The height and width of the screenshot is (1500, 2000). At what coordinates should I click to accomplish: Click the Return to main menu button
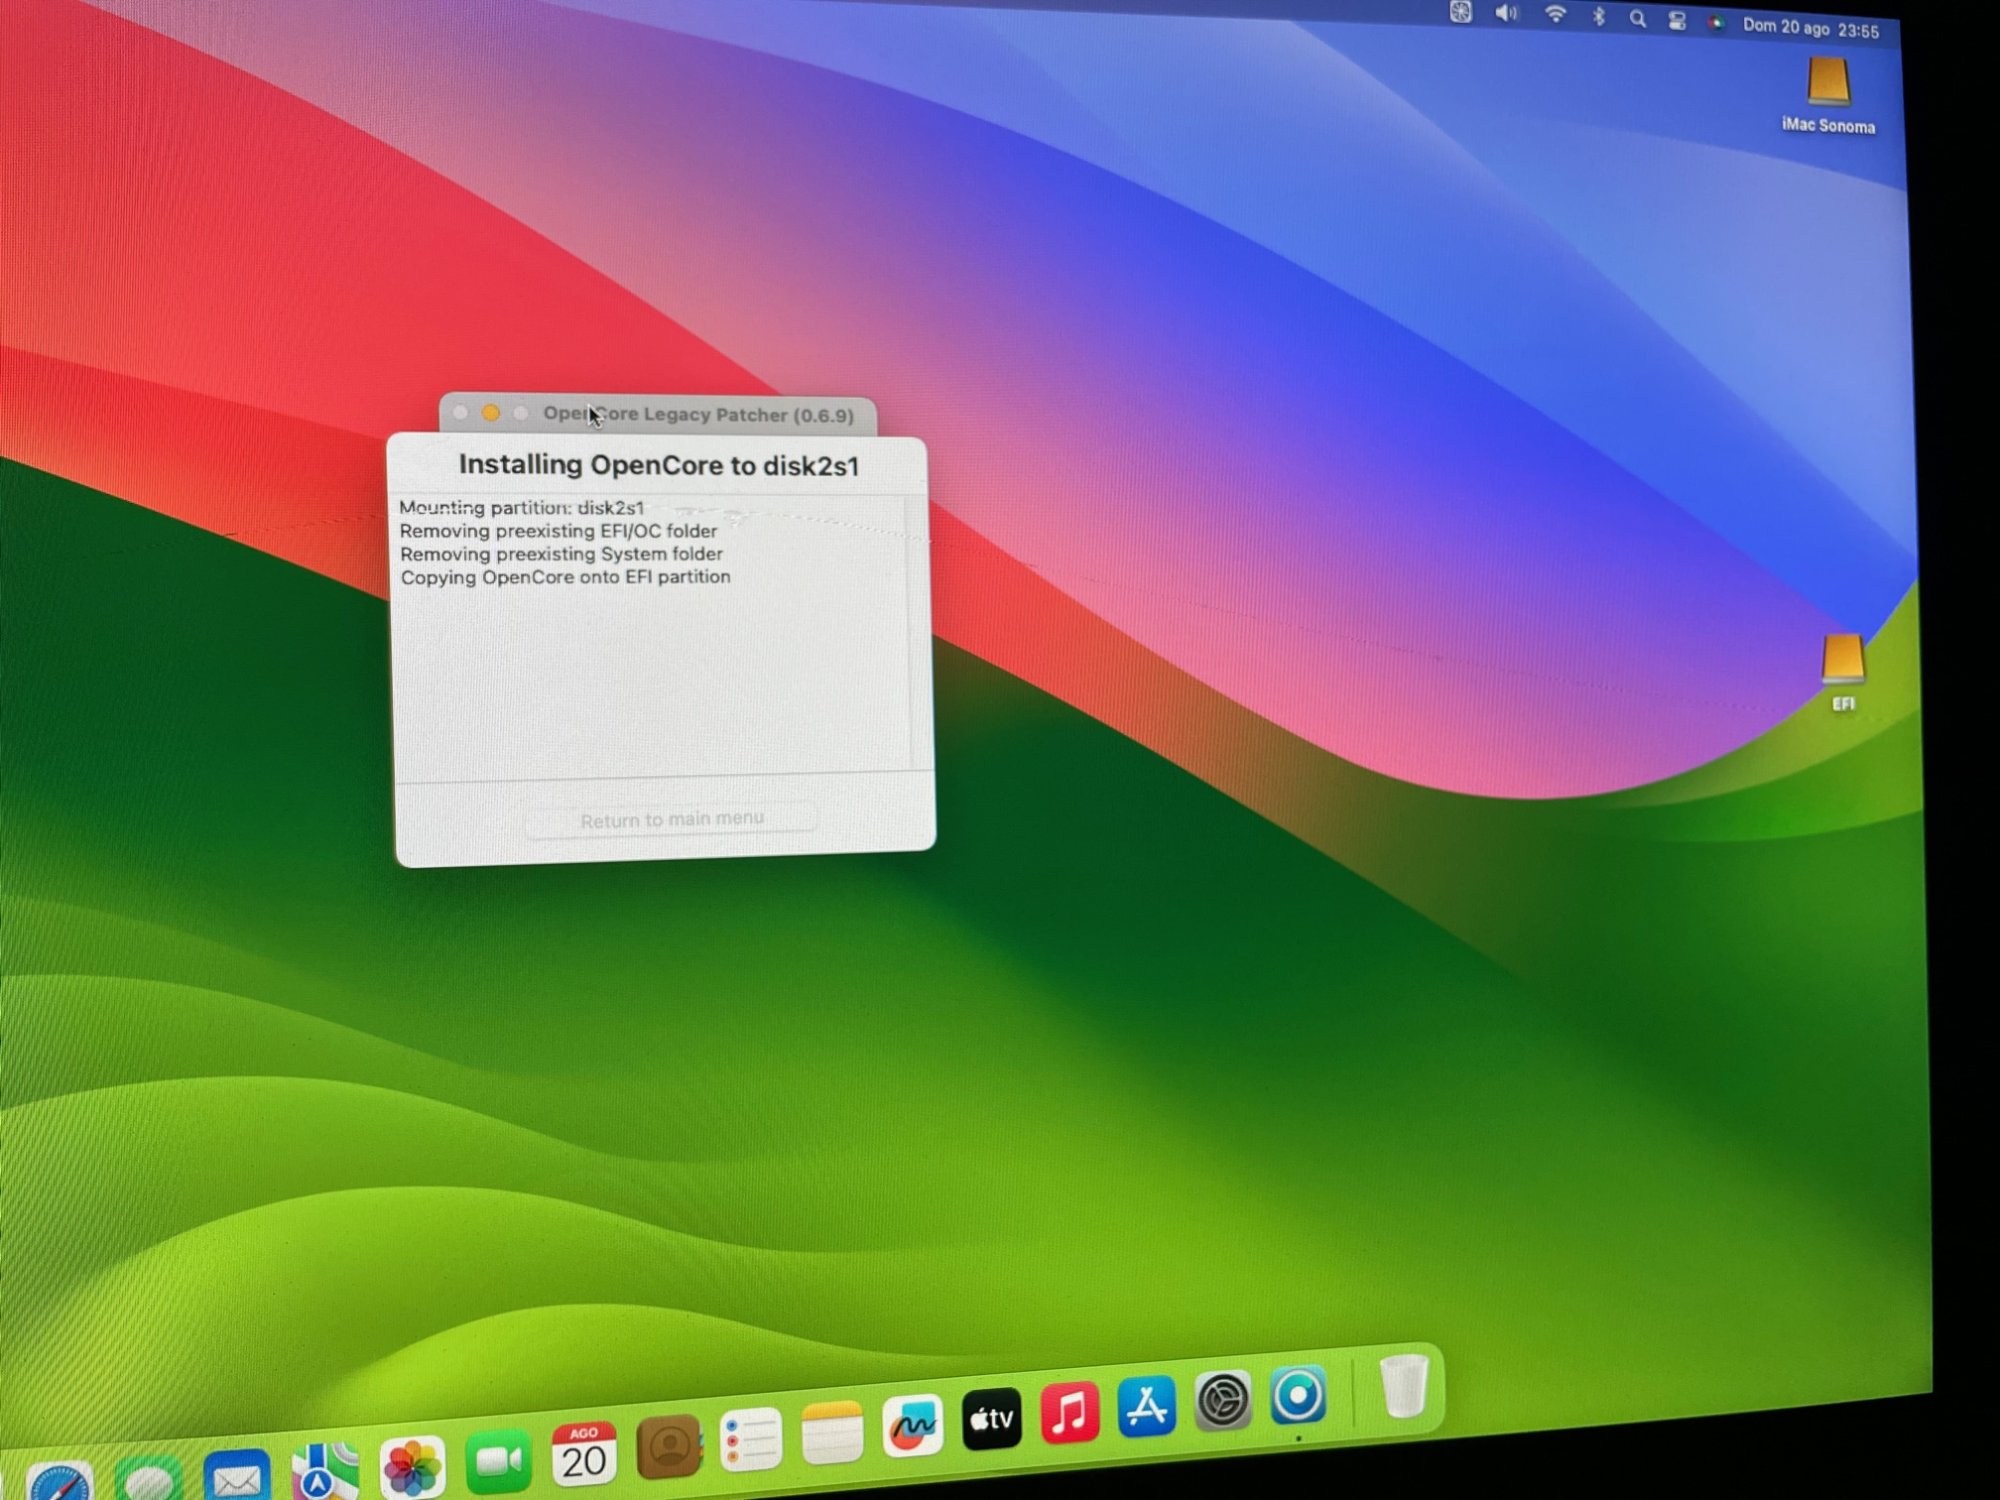point(671,820)
